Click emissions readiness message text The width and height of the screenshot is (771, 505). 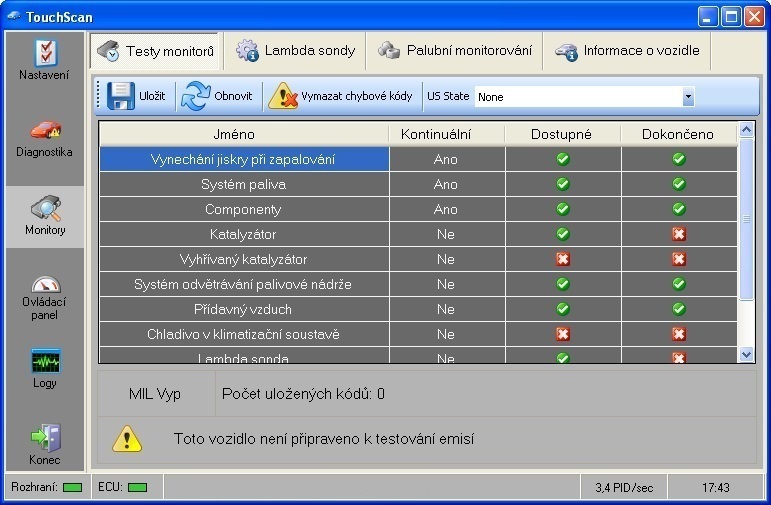click(x=324, y=439)
